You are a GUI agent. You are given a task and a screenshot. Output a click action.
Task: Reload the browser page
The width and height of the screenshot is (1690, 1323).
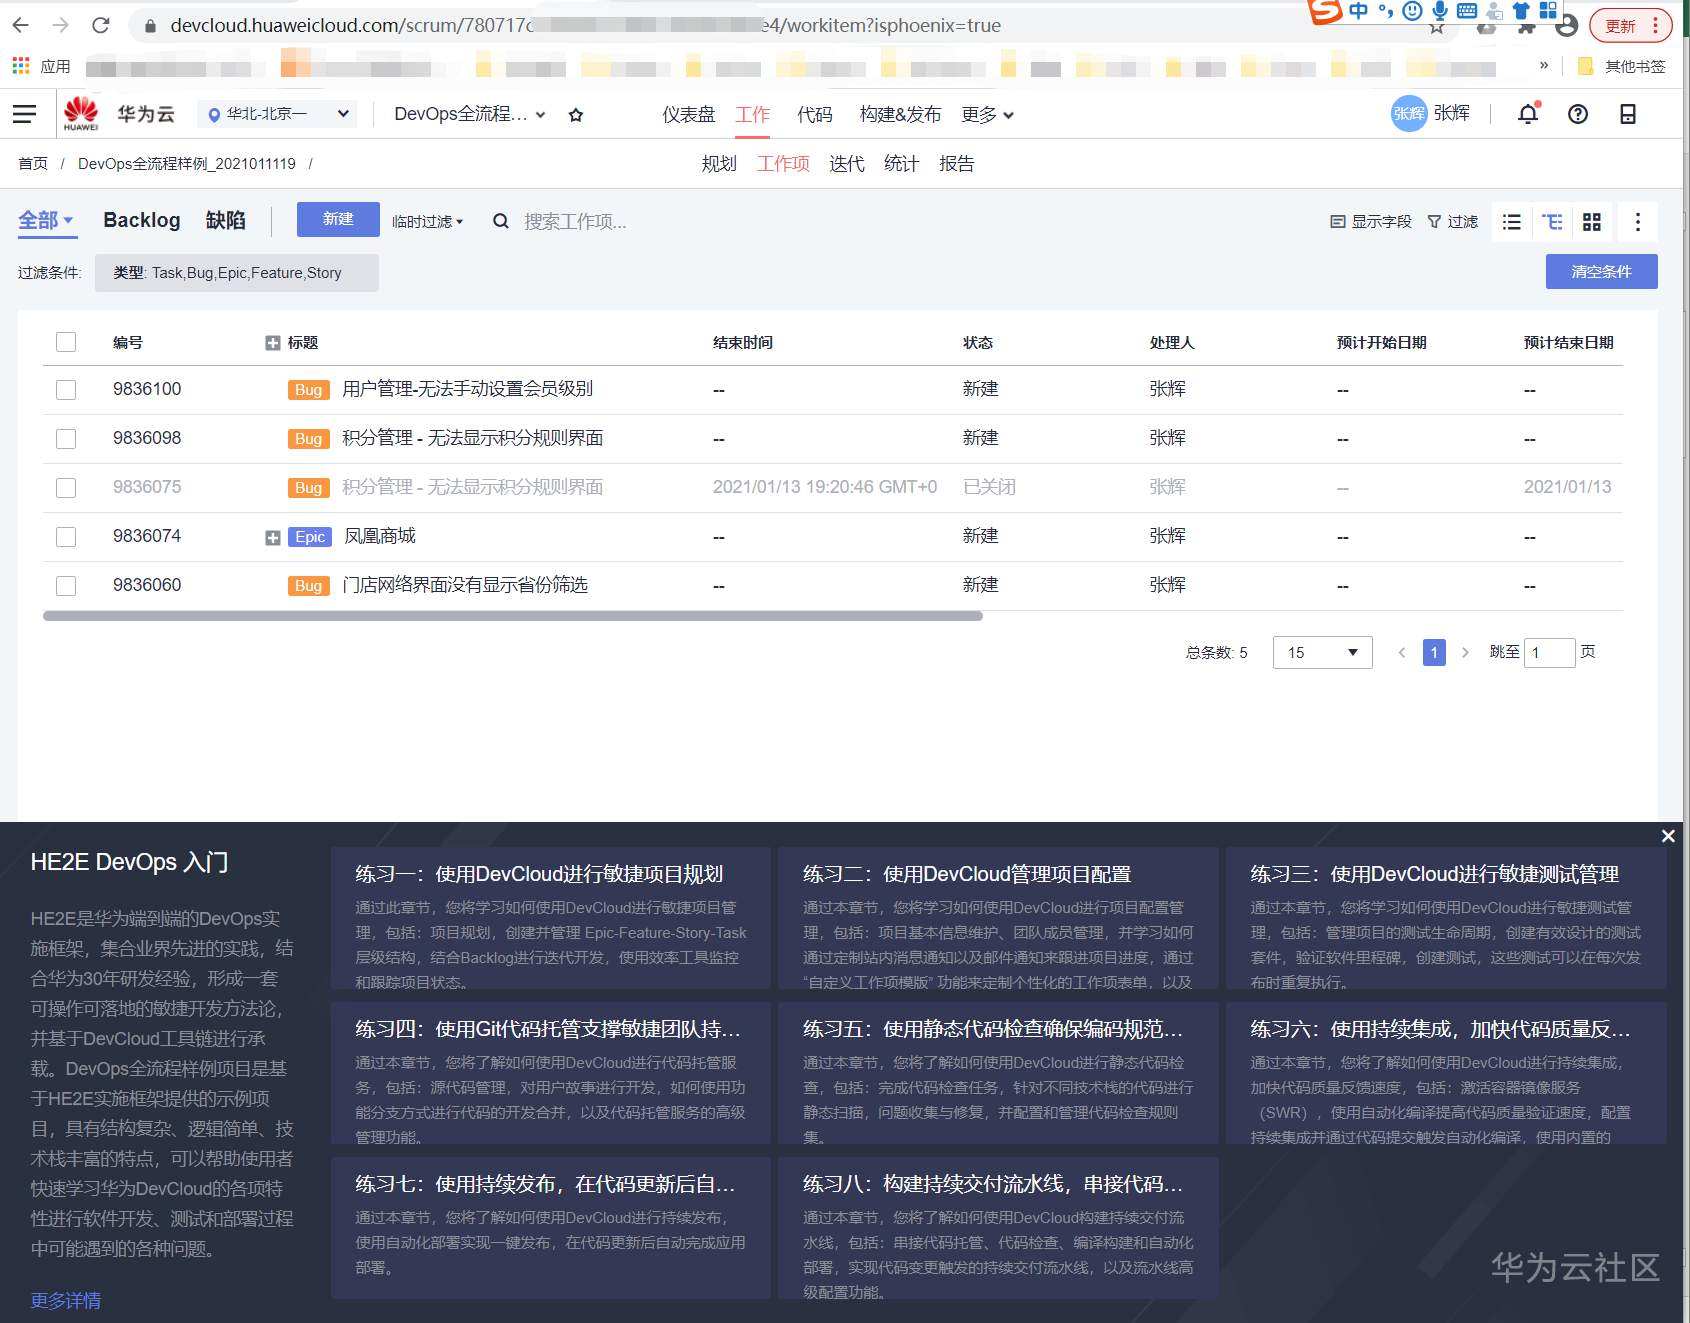(100, 25)
